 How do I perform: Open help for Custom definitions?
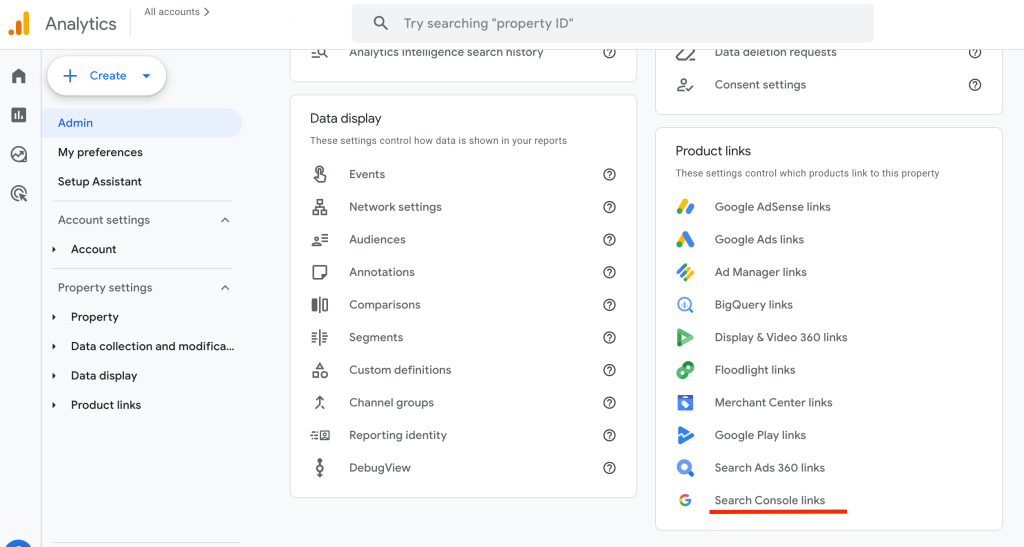tap(609, 370)
